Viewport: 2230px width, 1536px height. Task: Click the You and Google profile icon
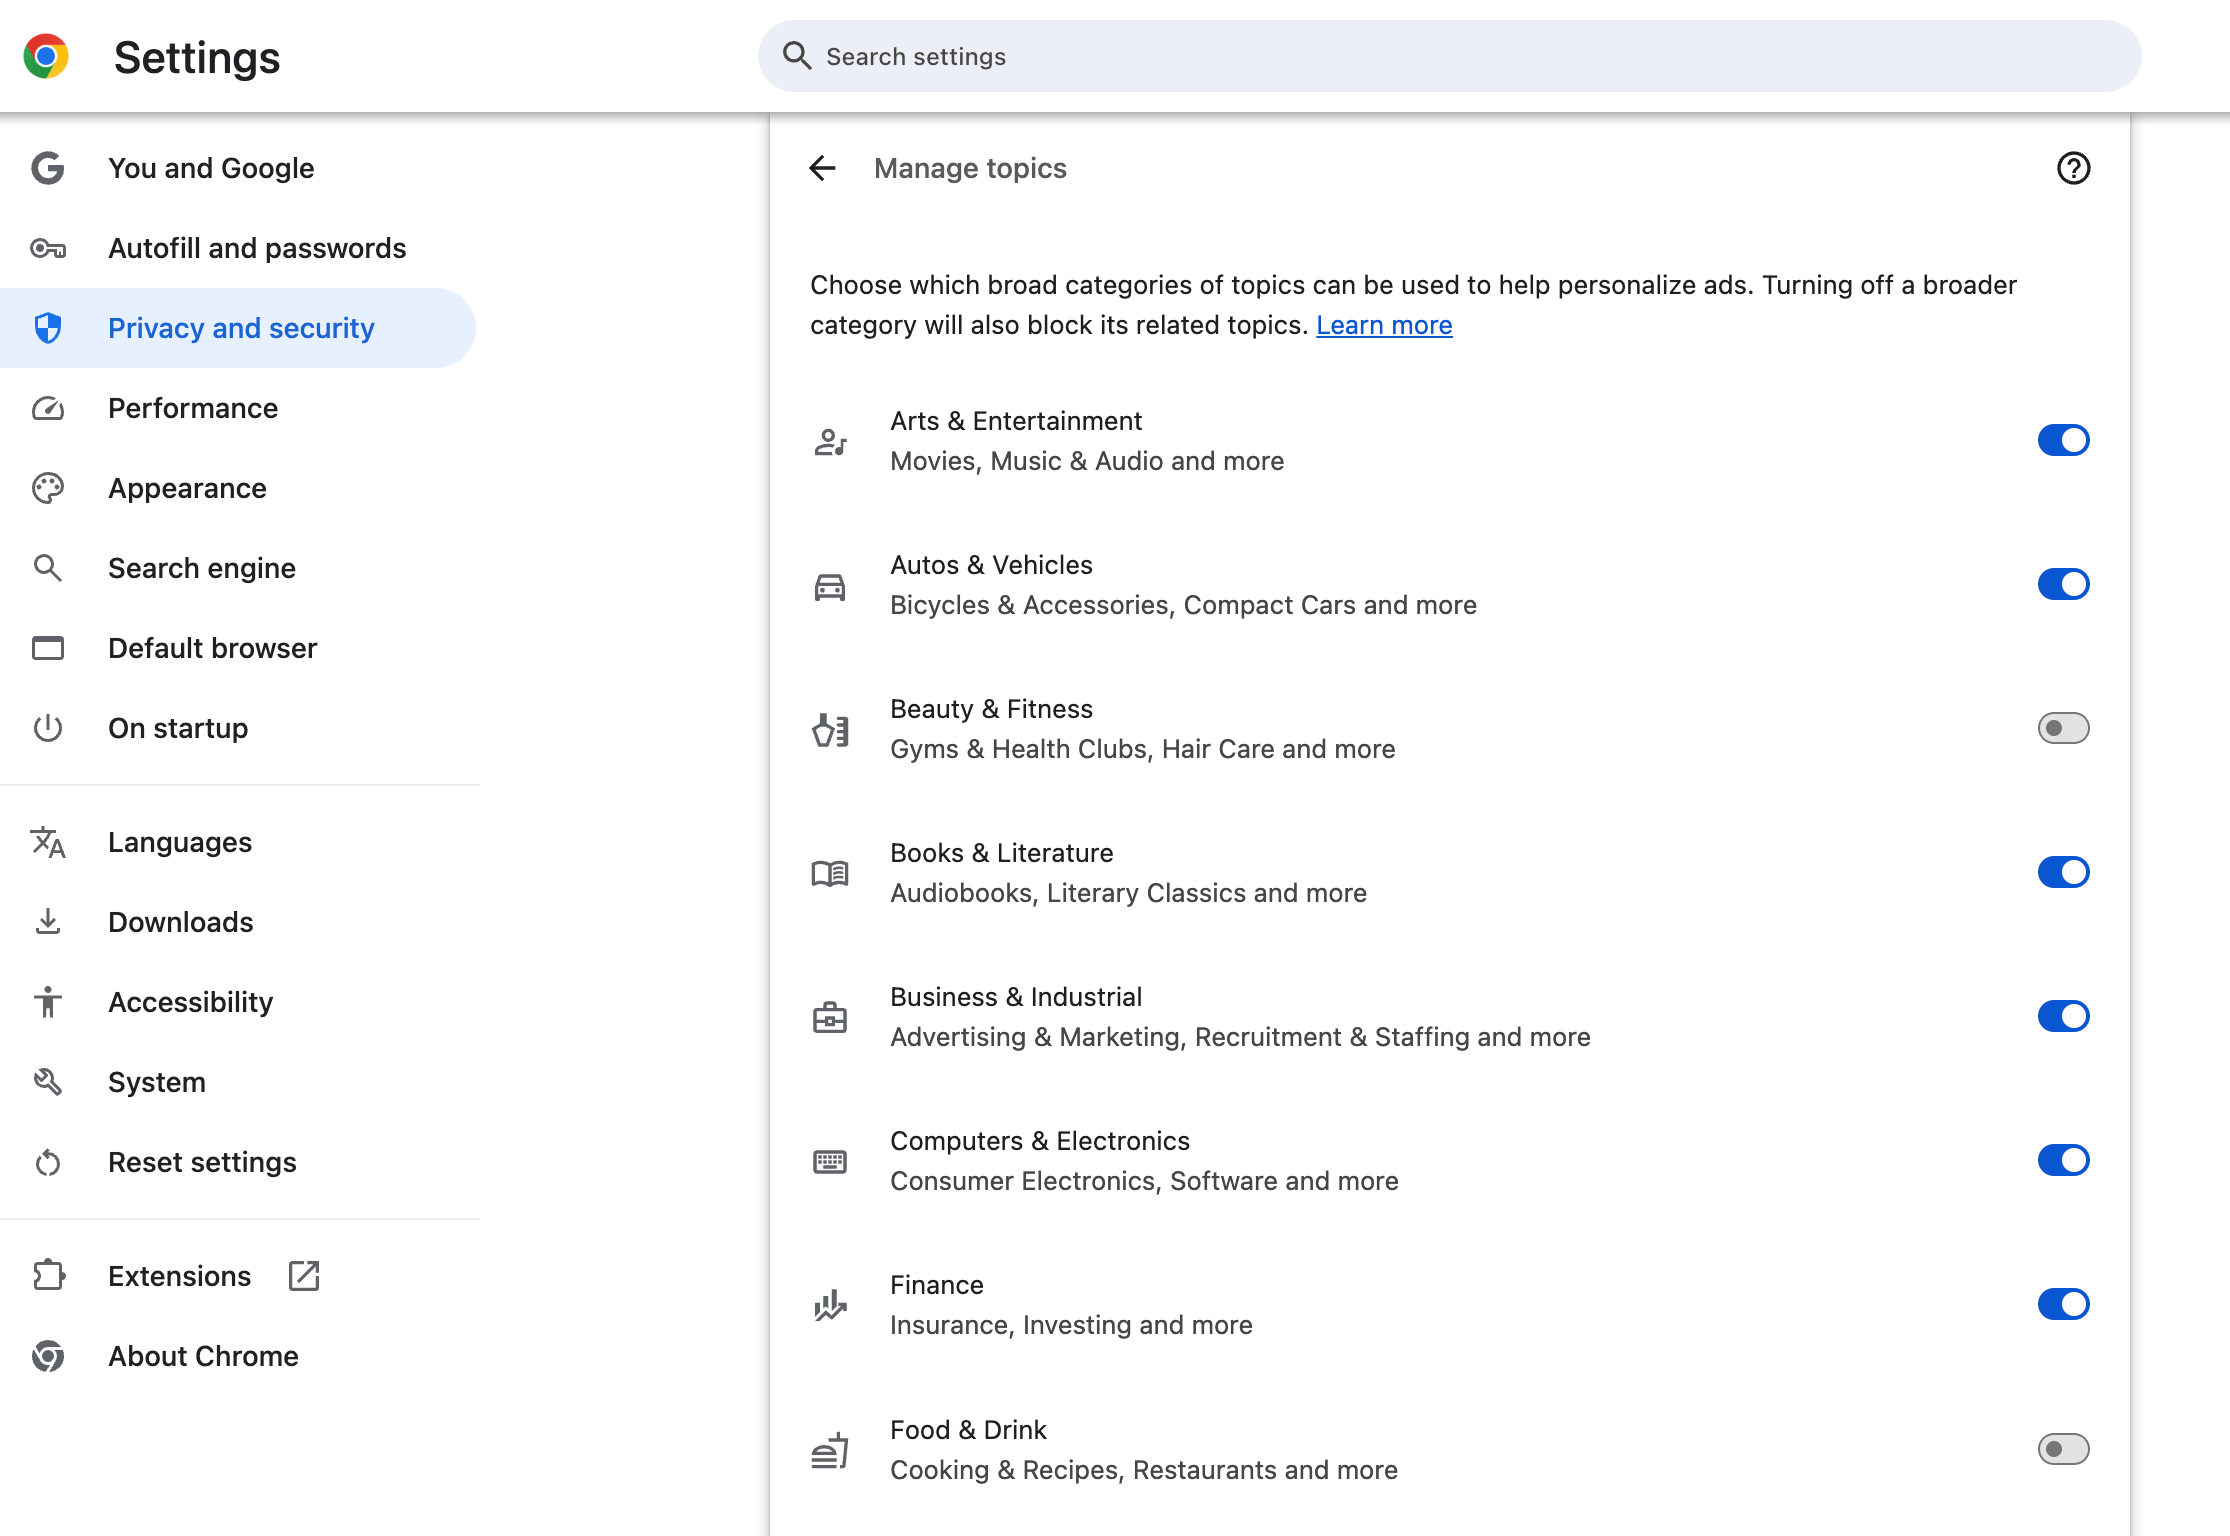(49, 168)
